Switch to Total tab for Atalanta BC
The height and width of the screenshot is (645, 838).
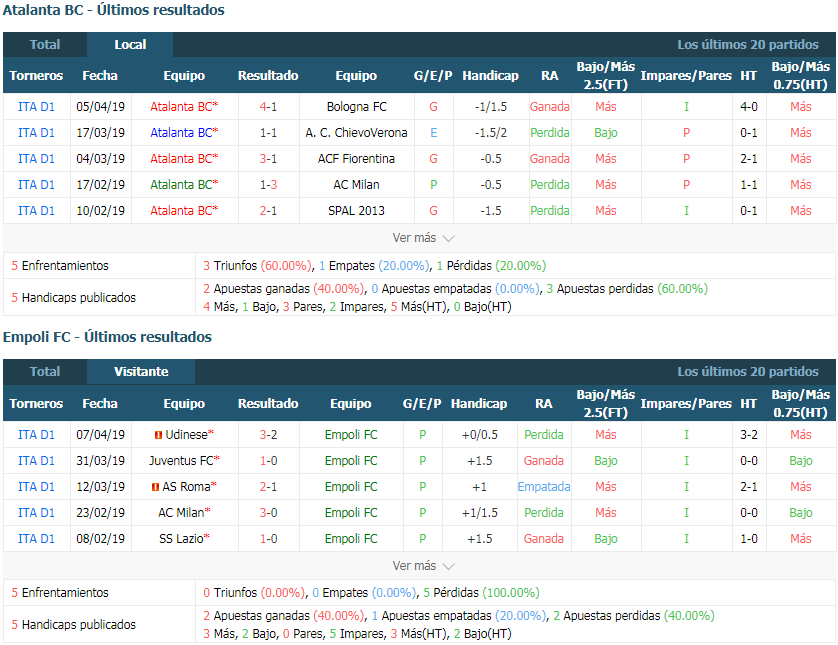tap(45, 44)
